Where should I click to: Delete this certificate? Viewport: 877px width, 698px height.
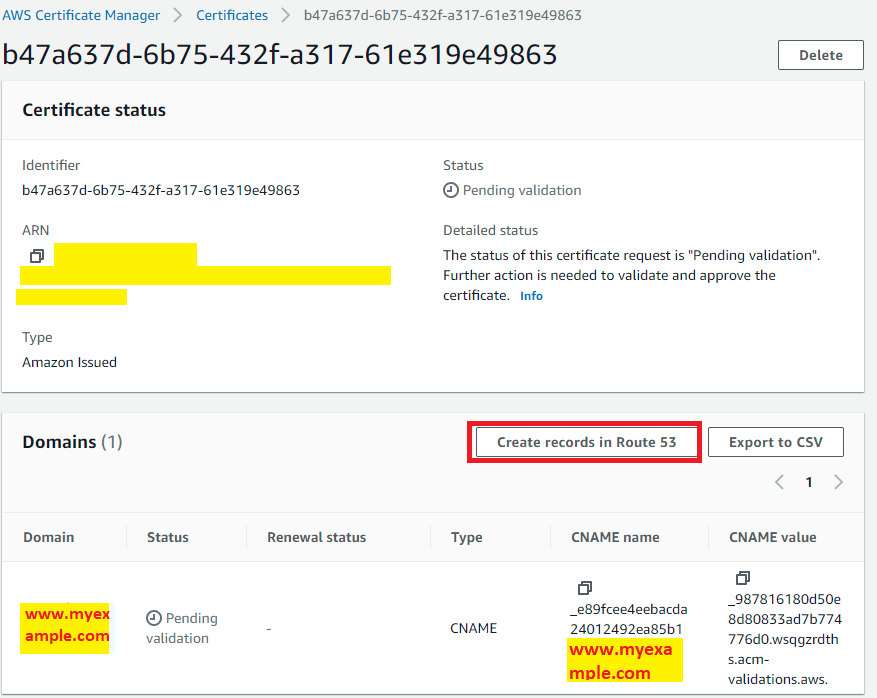(x=820, y=55)
